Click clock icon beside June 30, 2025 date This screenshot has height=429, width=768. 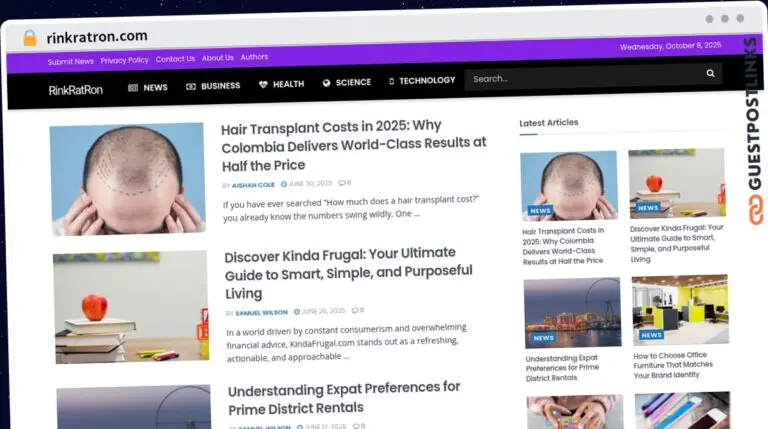[284, 184]
